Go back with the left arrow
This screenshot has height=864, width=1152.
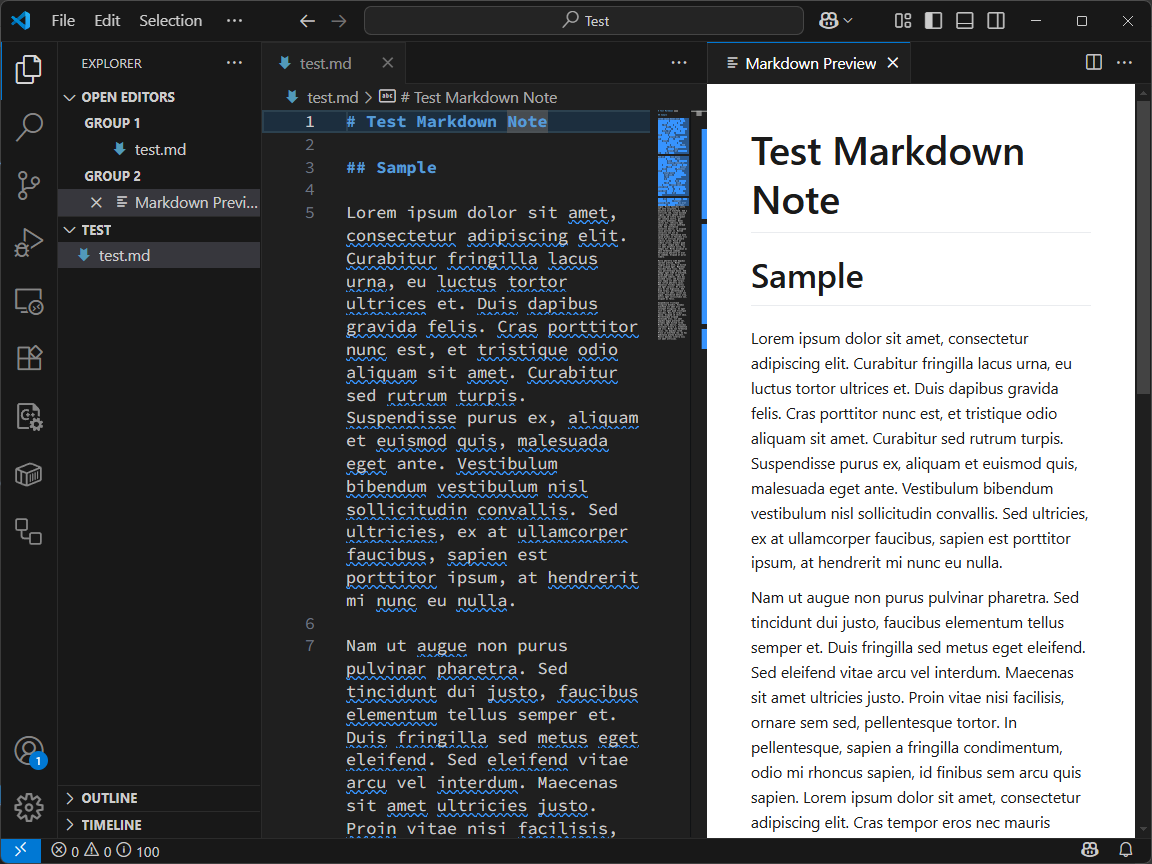(307, 21)
